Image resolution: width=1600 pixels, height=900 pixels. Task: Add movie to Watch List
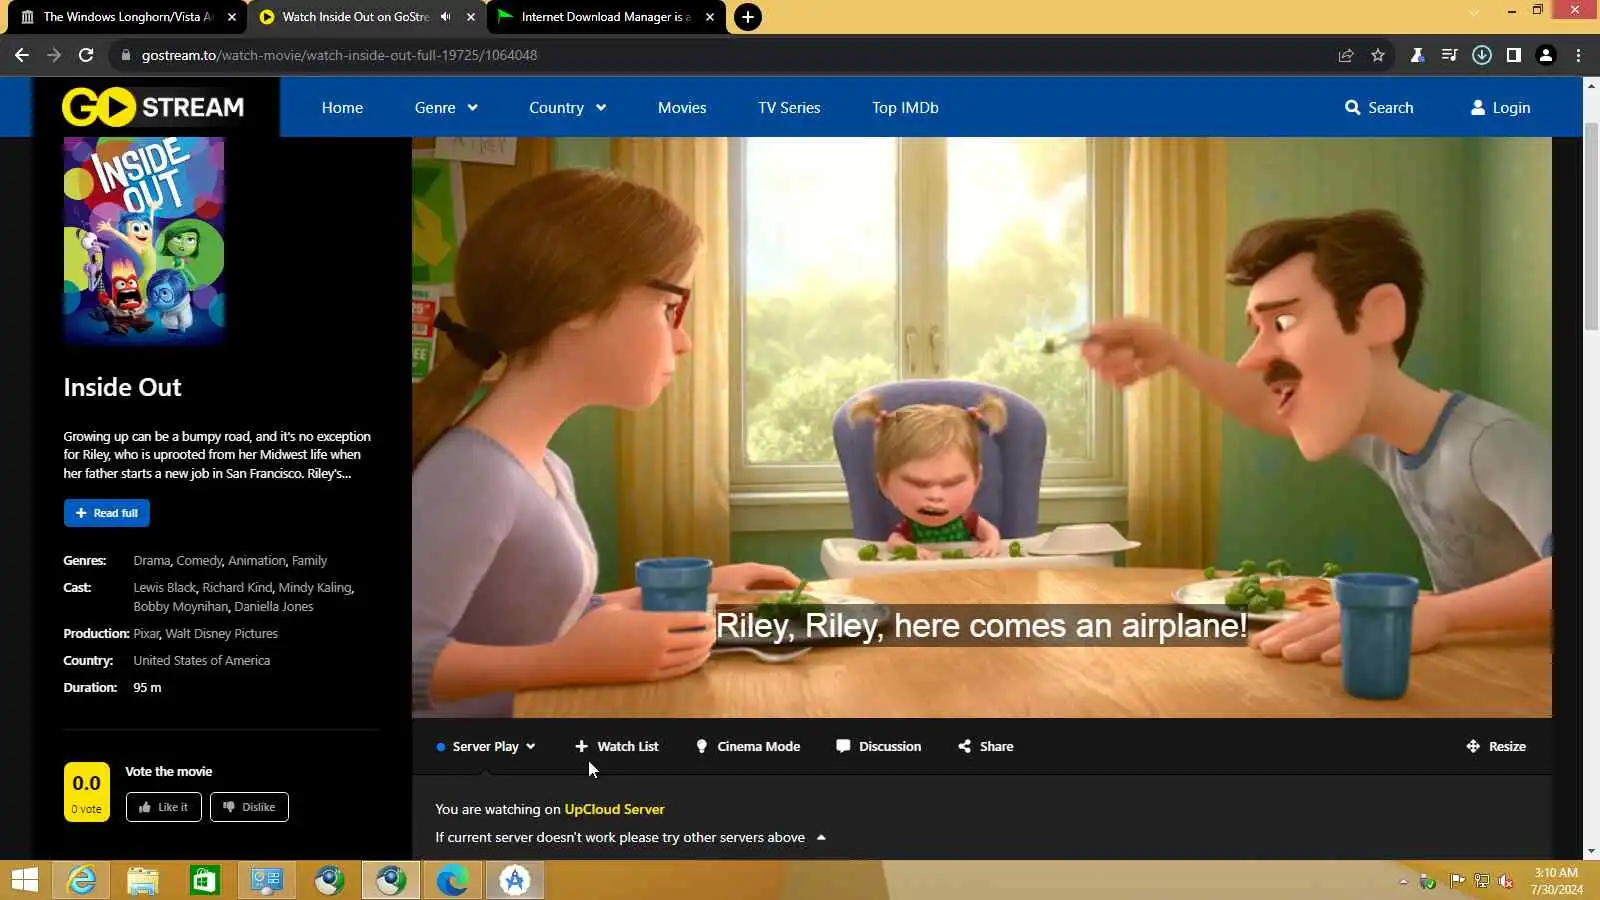(616, 746)
